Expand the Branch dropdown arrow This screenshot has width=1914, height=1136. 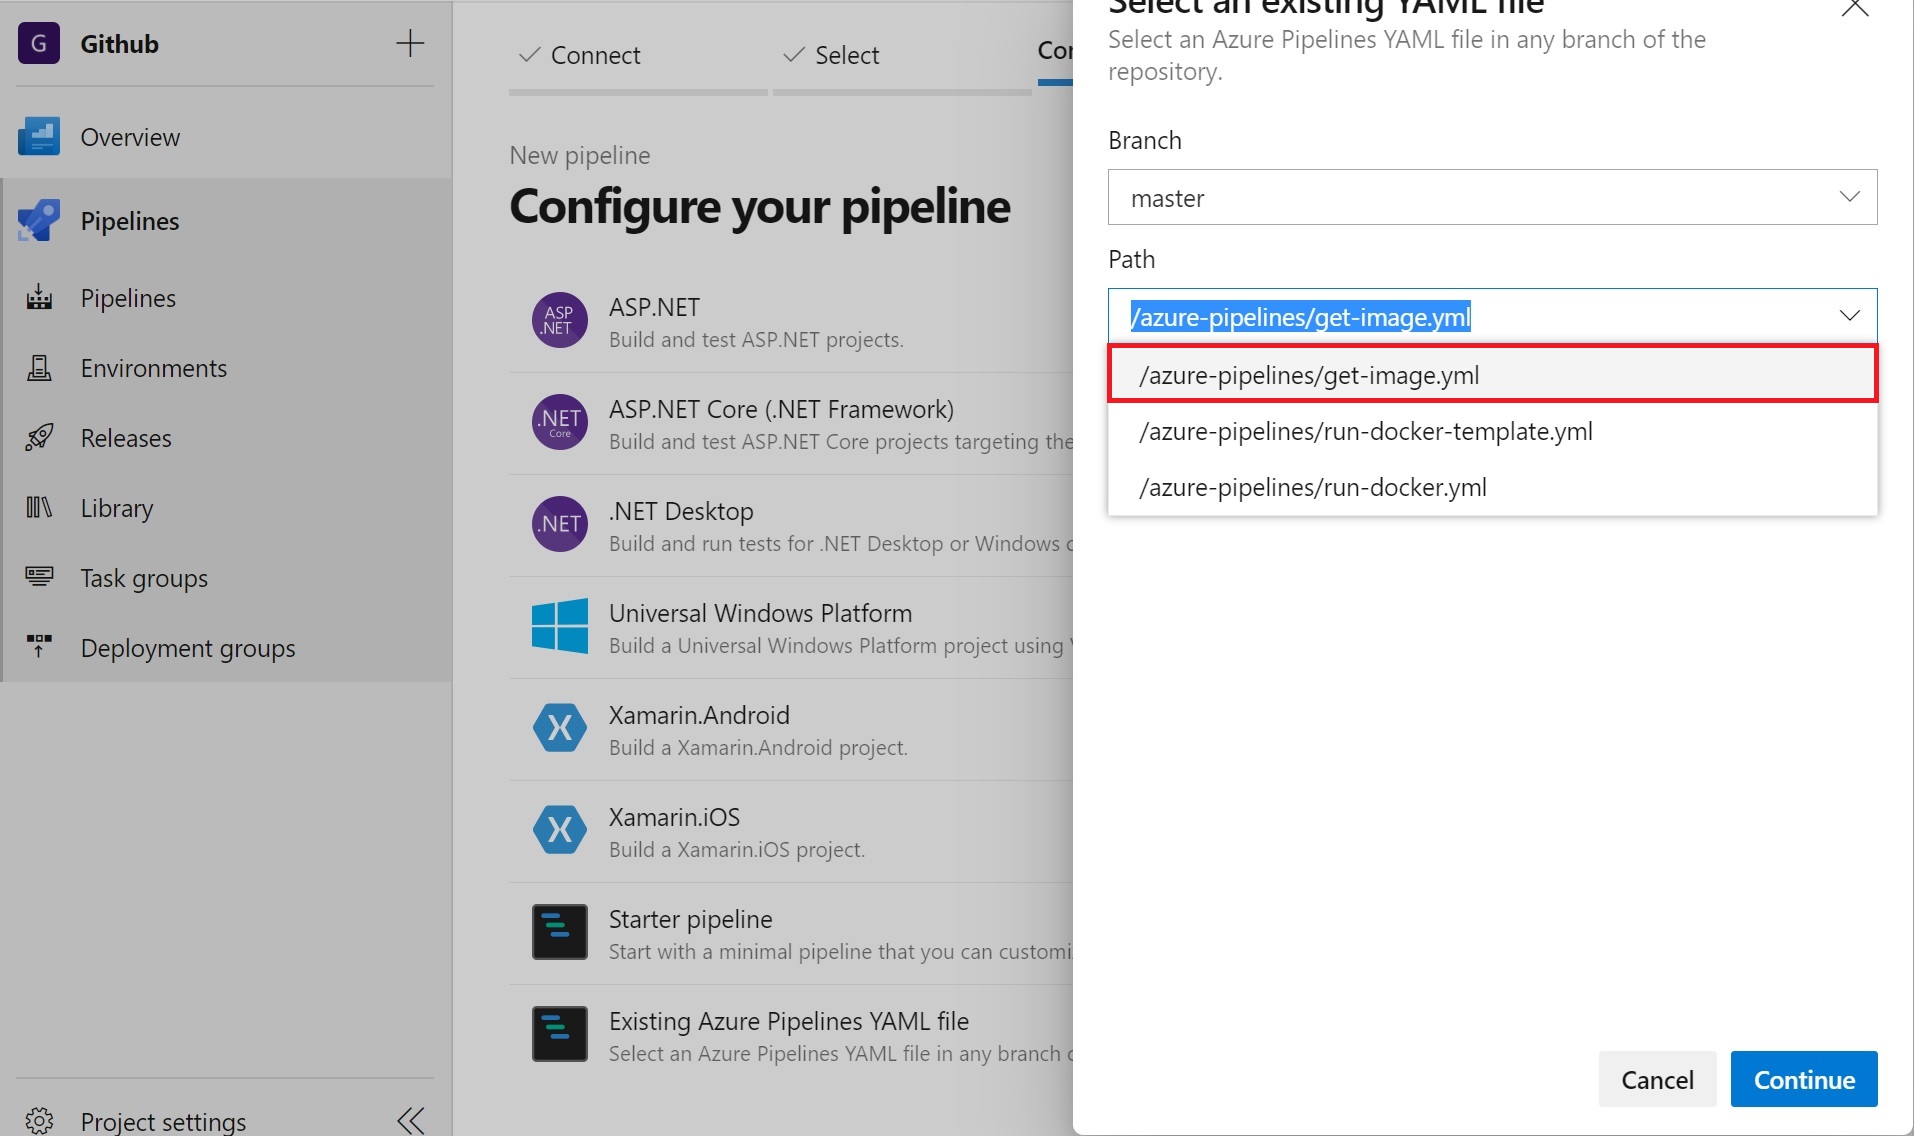pos(1850,197)
